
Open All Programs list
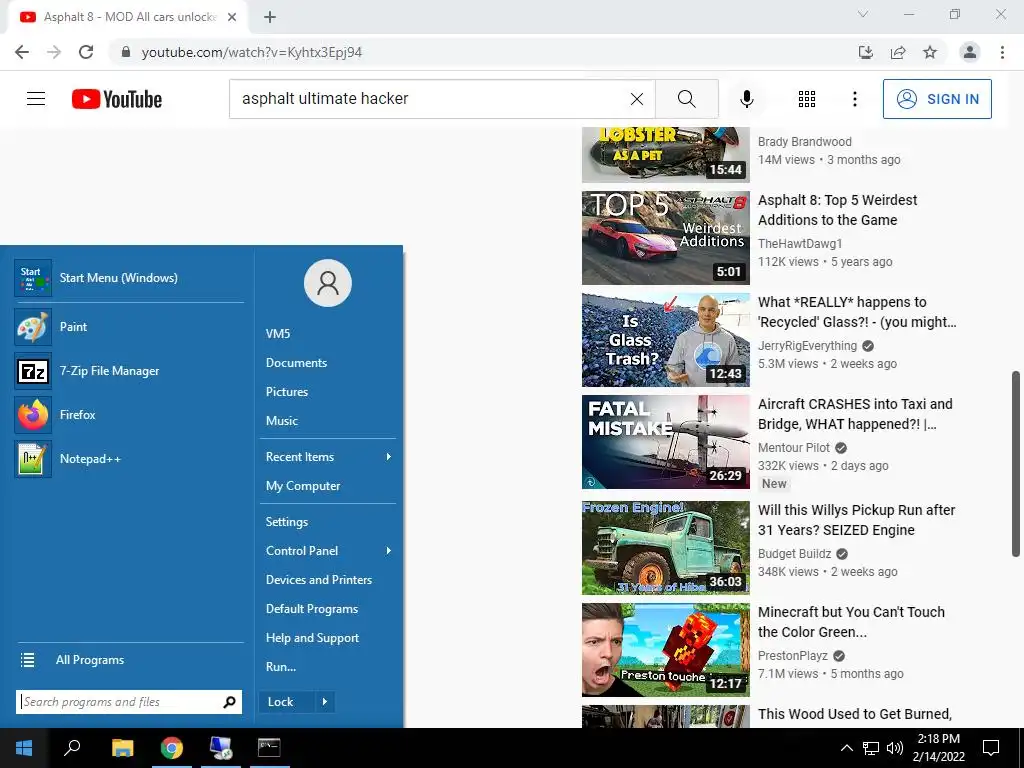[129, 660]
